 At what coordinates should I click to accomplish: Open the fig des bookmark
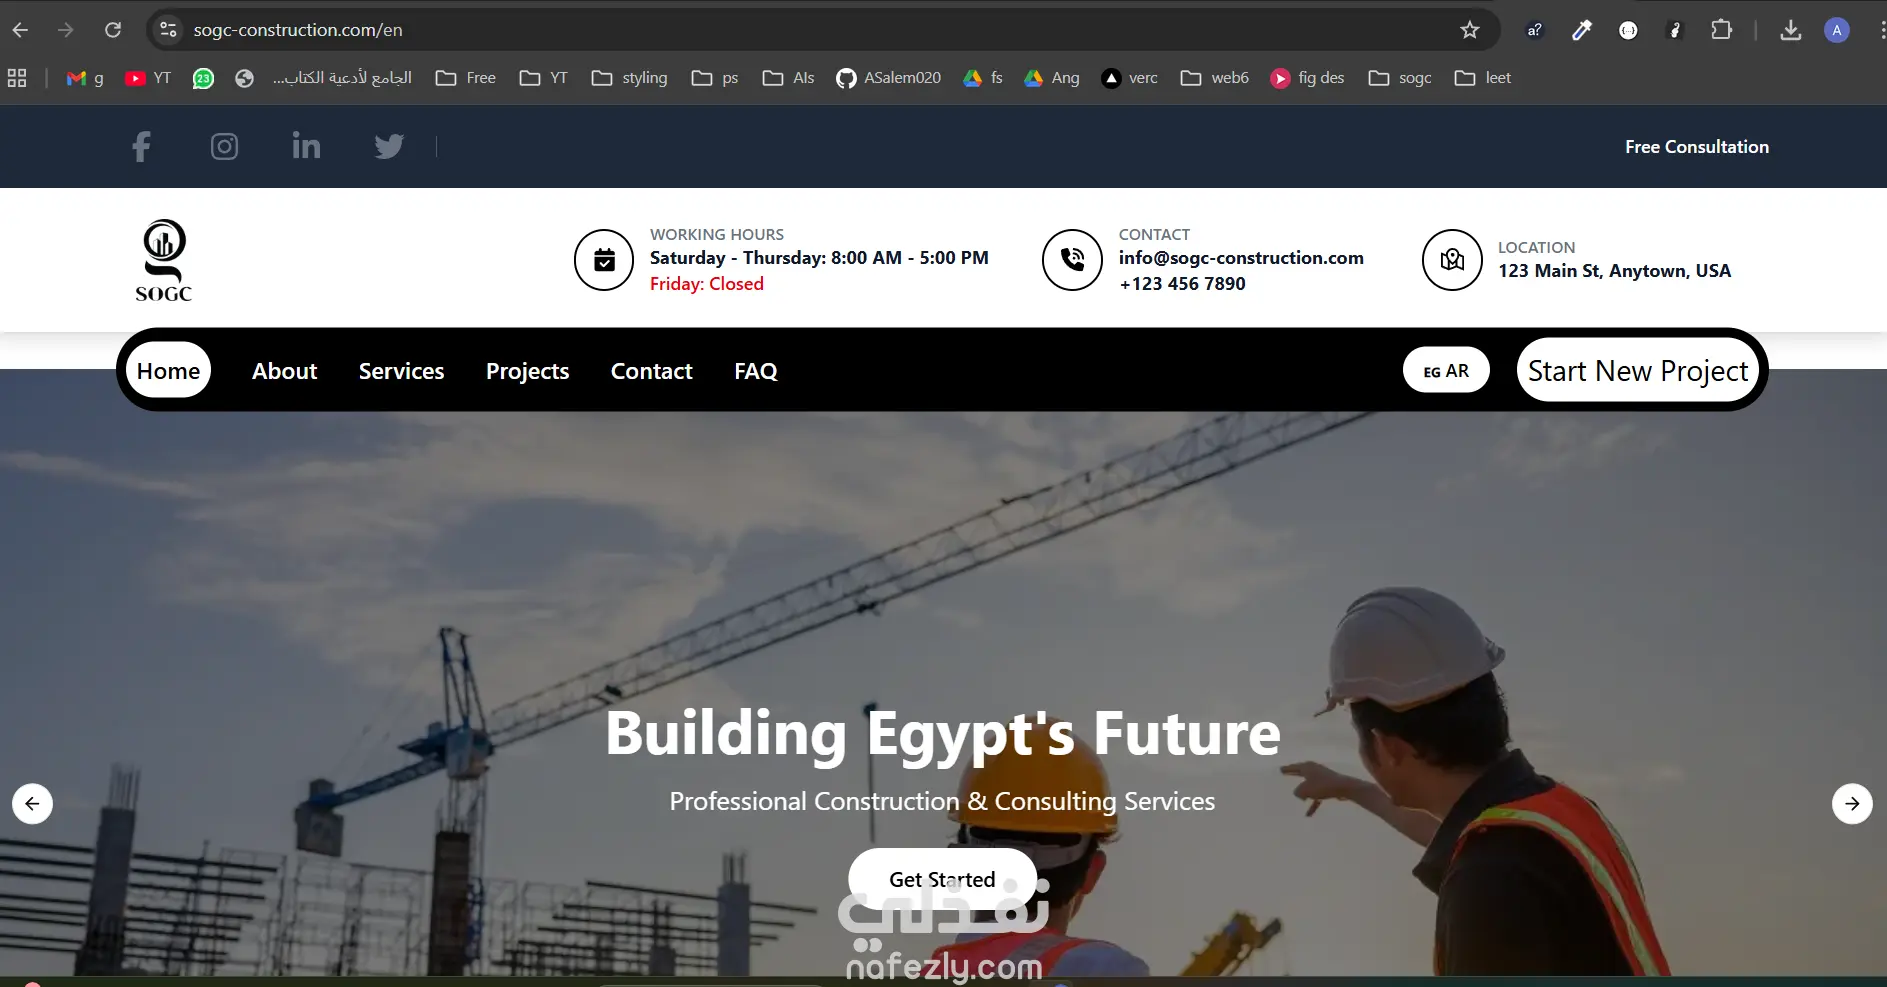pos(1307,78)
